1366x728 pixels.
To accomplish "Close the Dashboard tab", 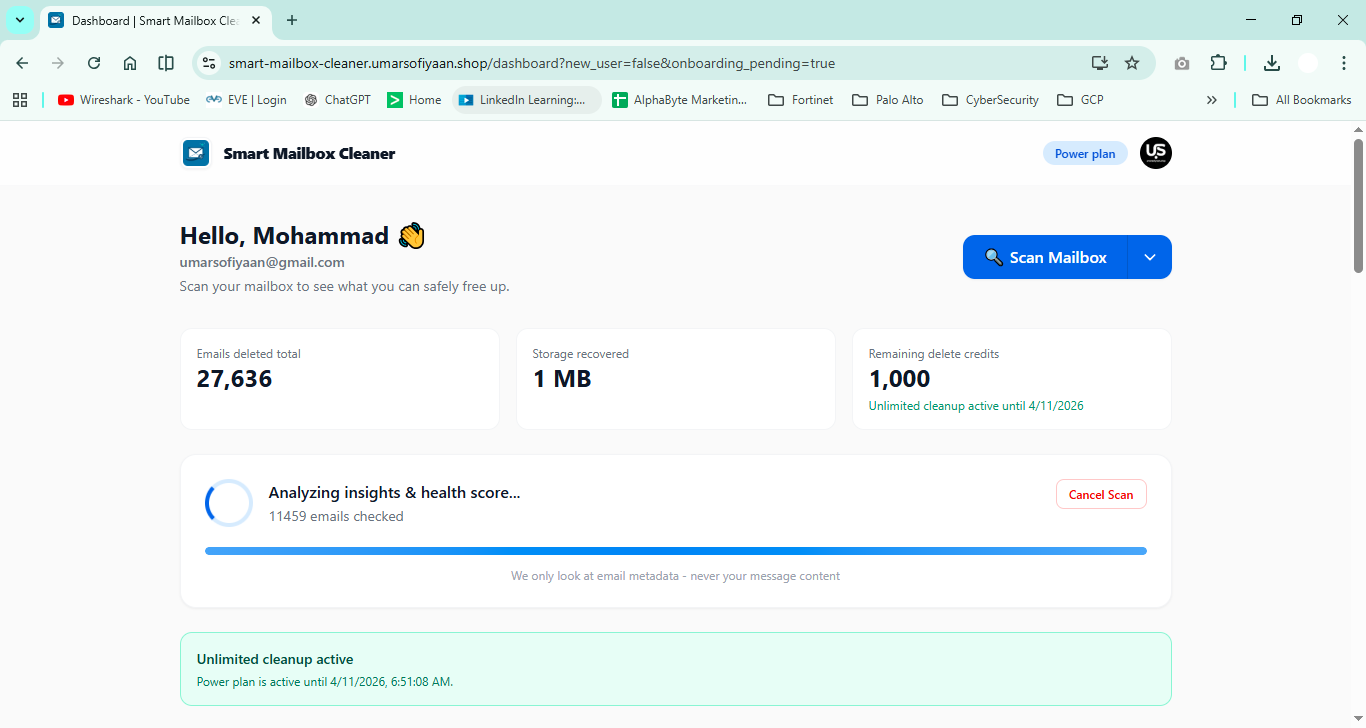I will tap(256, 20).
